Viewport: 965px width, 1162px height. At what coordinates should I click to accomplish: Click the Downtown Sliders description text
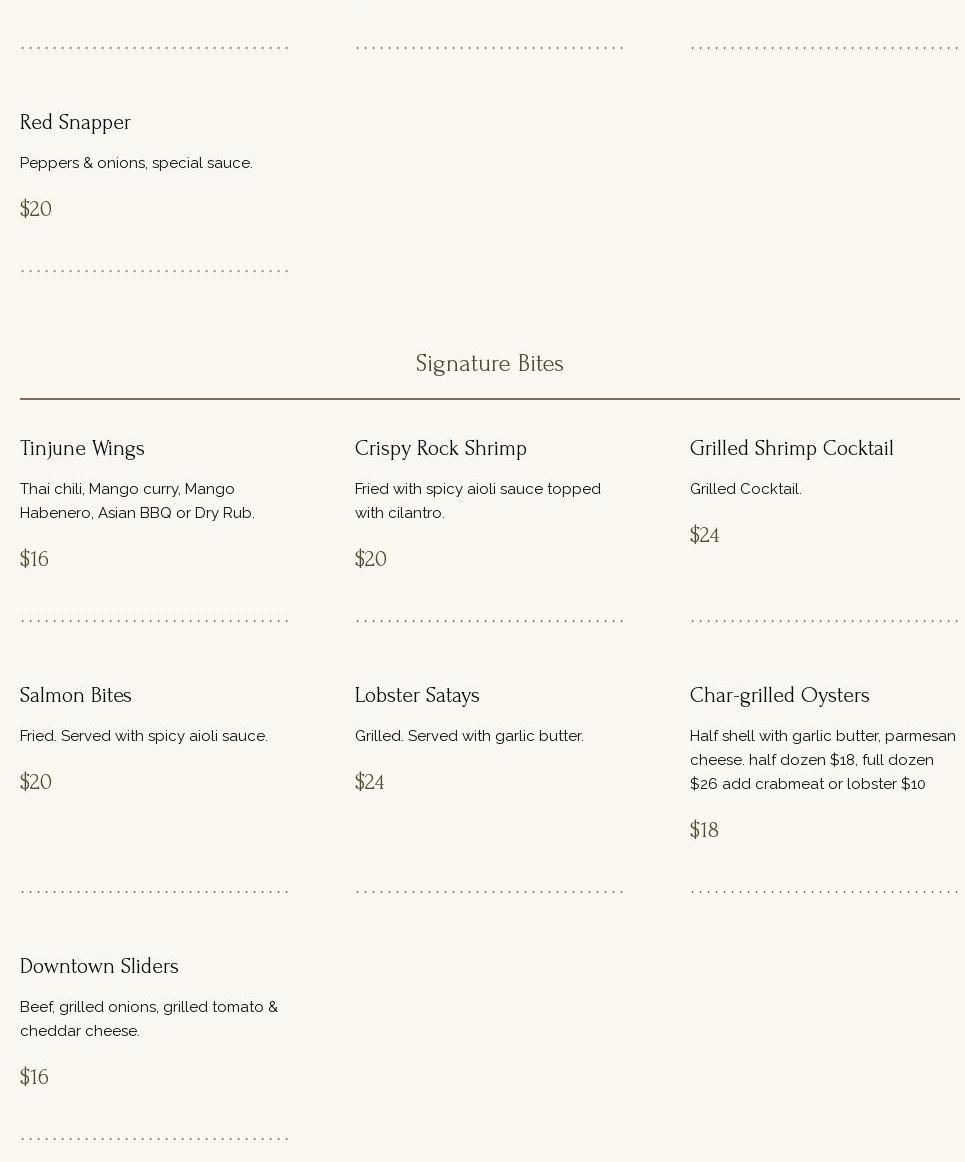point(148,1019)
